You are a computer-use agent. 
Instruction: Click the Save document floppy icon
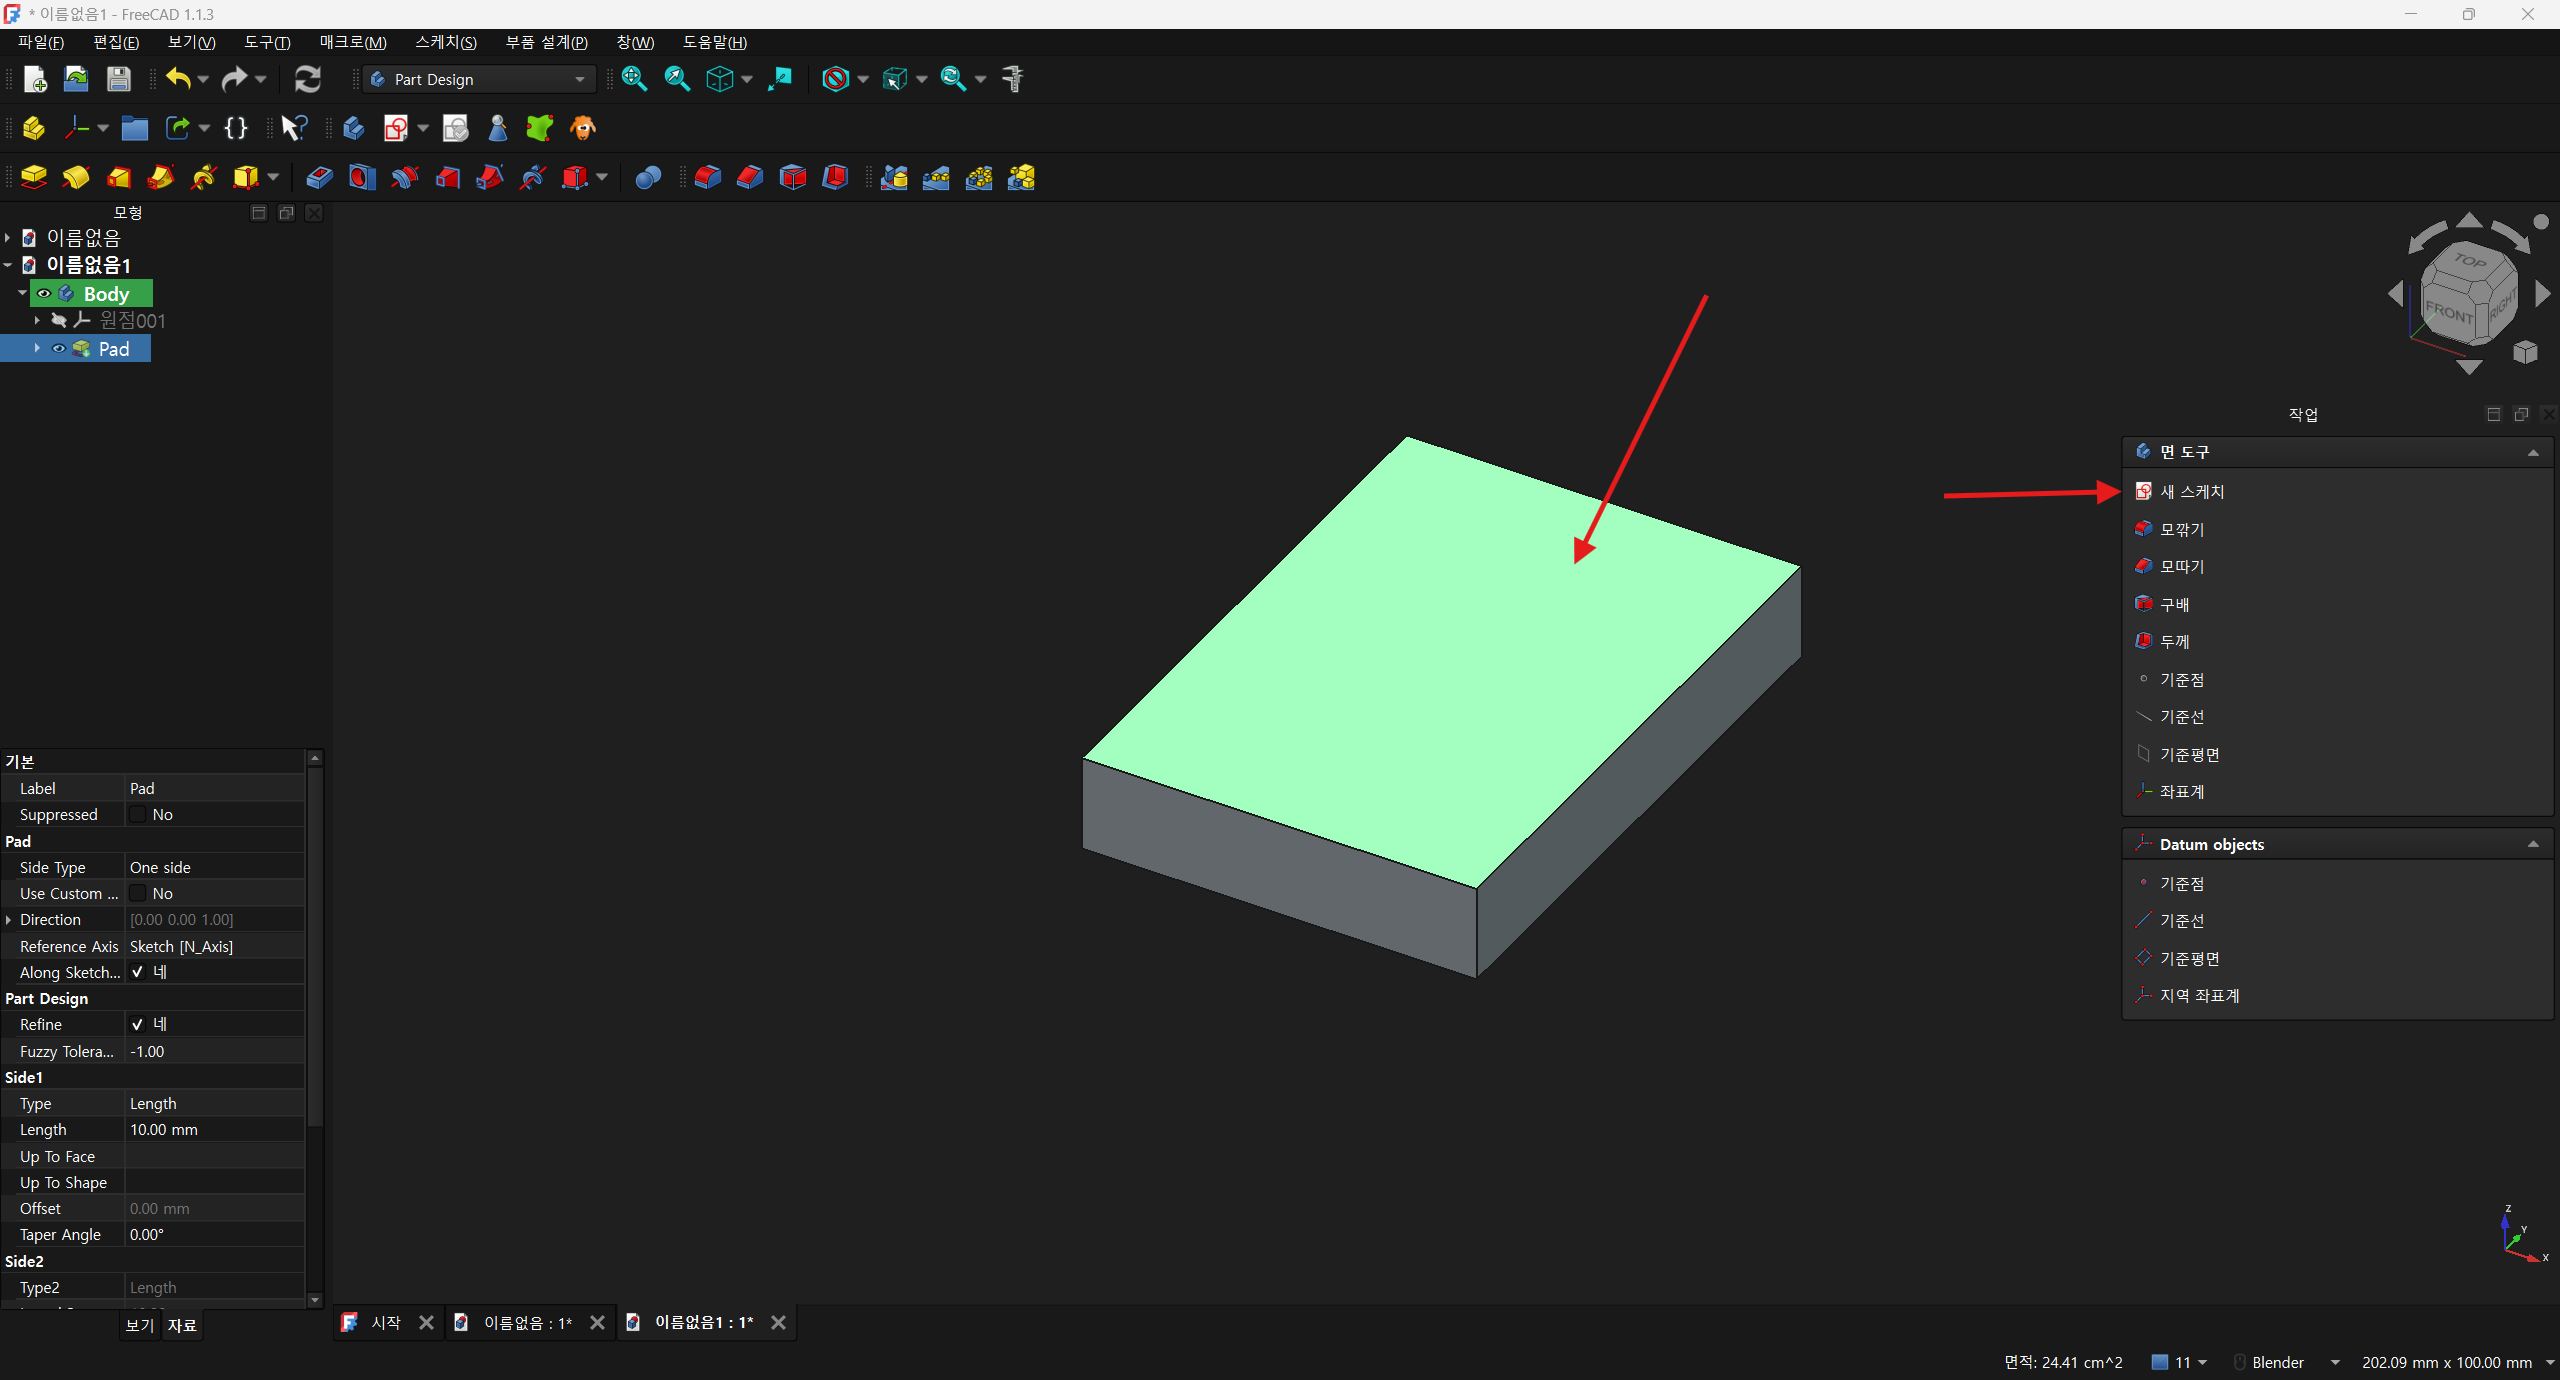[119, 79]
